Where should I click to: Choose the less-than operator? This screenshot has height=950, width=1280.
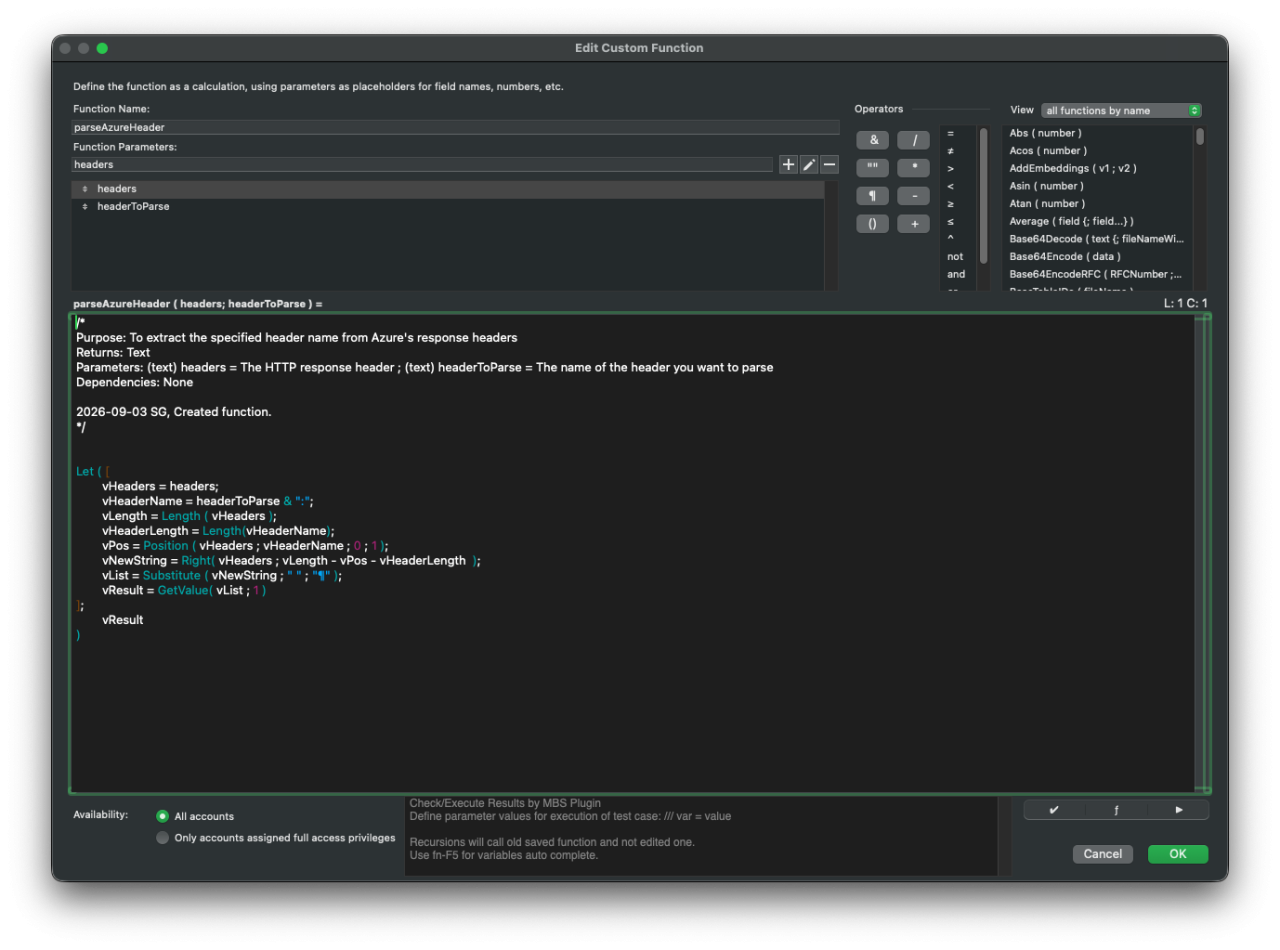[x=951, y=186]
